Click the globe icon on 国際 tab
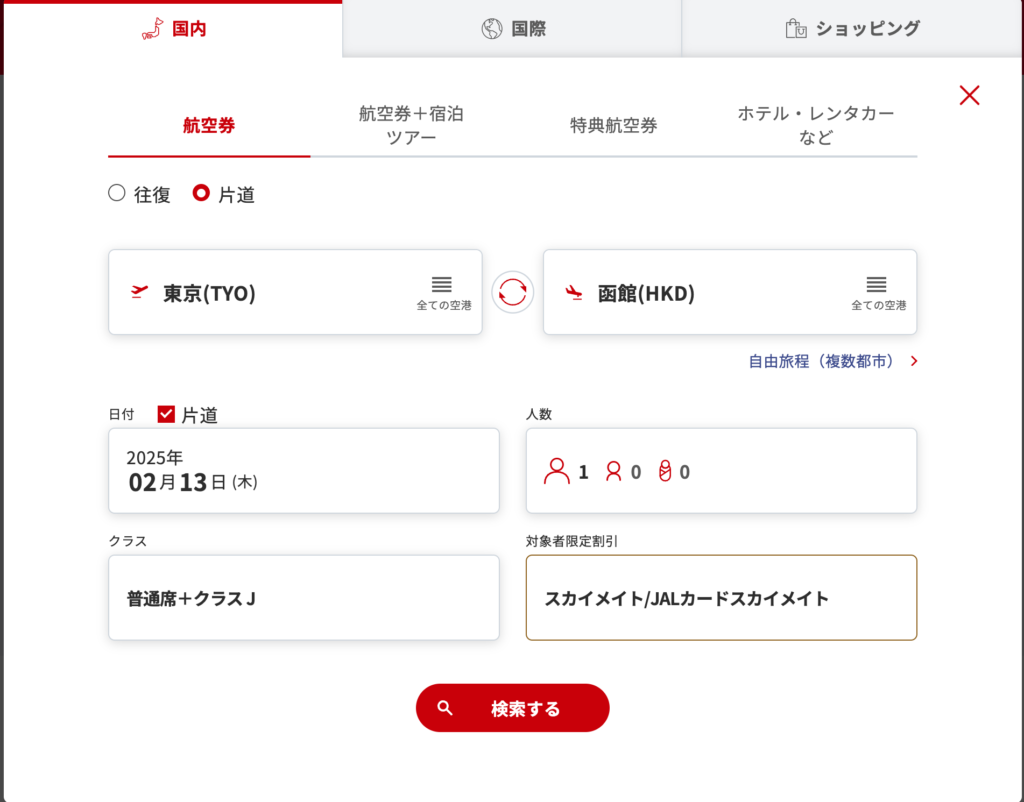 (492, 29)
